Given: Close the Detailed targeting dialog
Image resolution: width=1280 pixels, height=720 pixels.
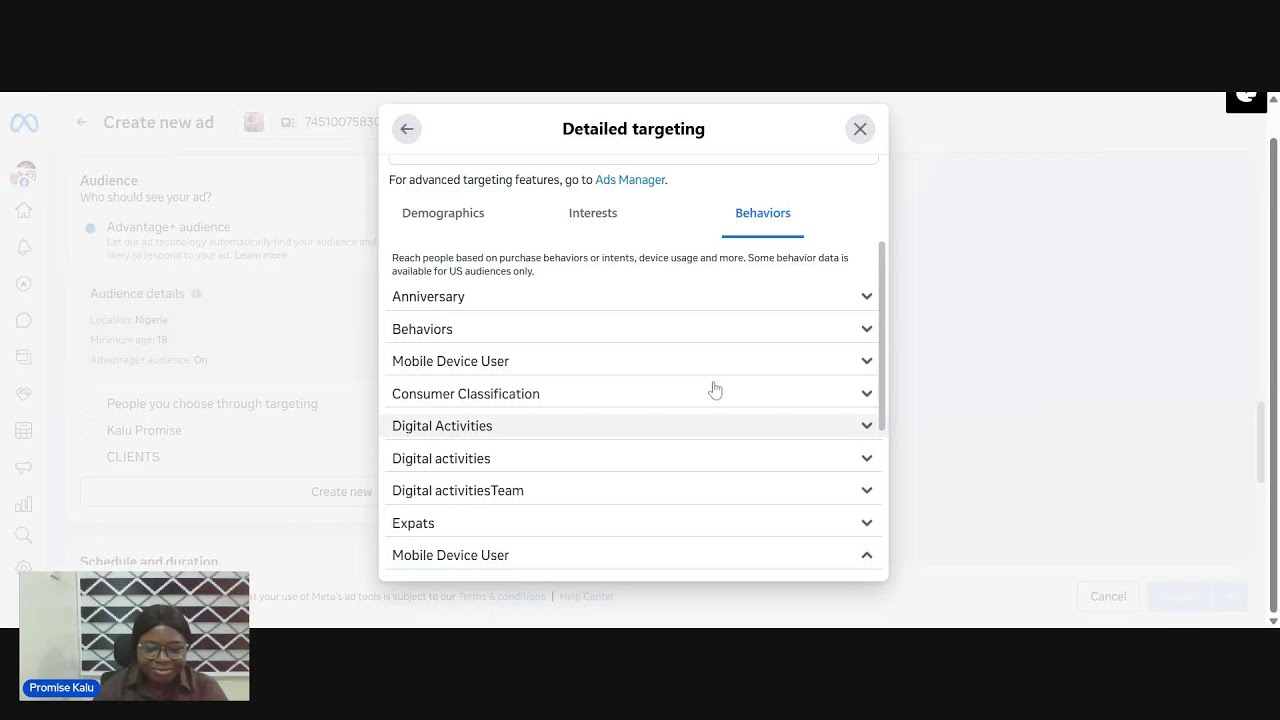Looking at the screenshot, I should pos(860,129).
